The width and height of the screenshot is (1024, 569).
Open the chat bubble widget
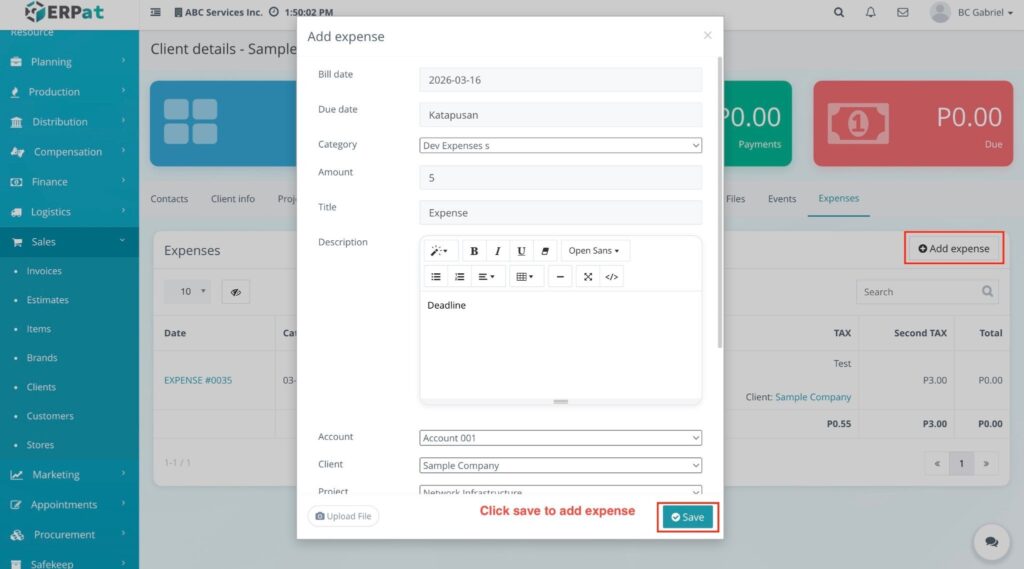coord(991,542)
